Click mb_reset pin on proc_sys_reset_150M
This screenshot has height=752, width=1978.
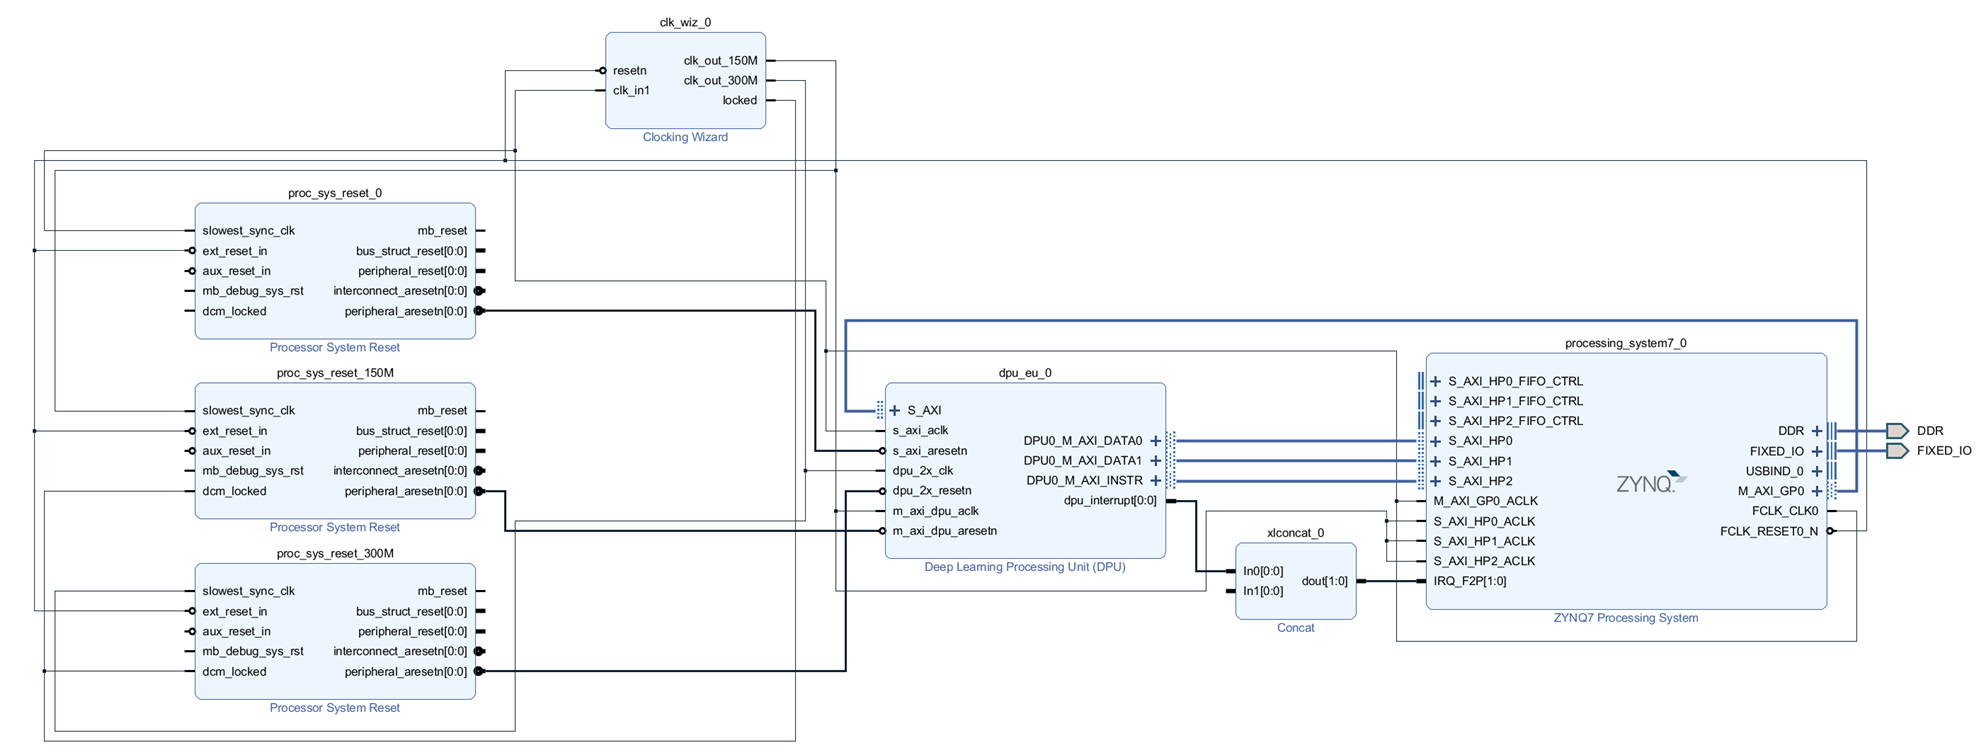442,411
